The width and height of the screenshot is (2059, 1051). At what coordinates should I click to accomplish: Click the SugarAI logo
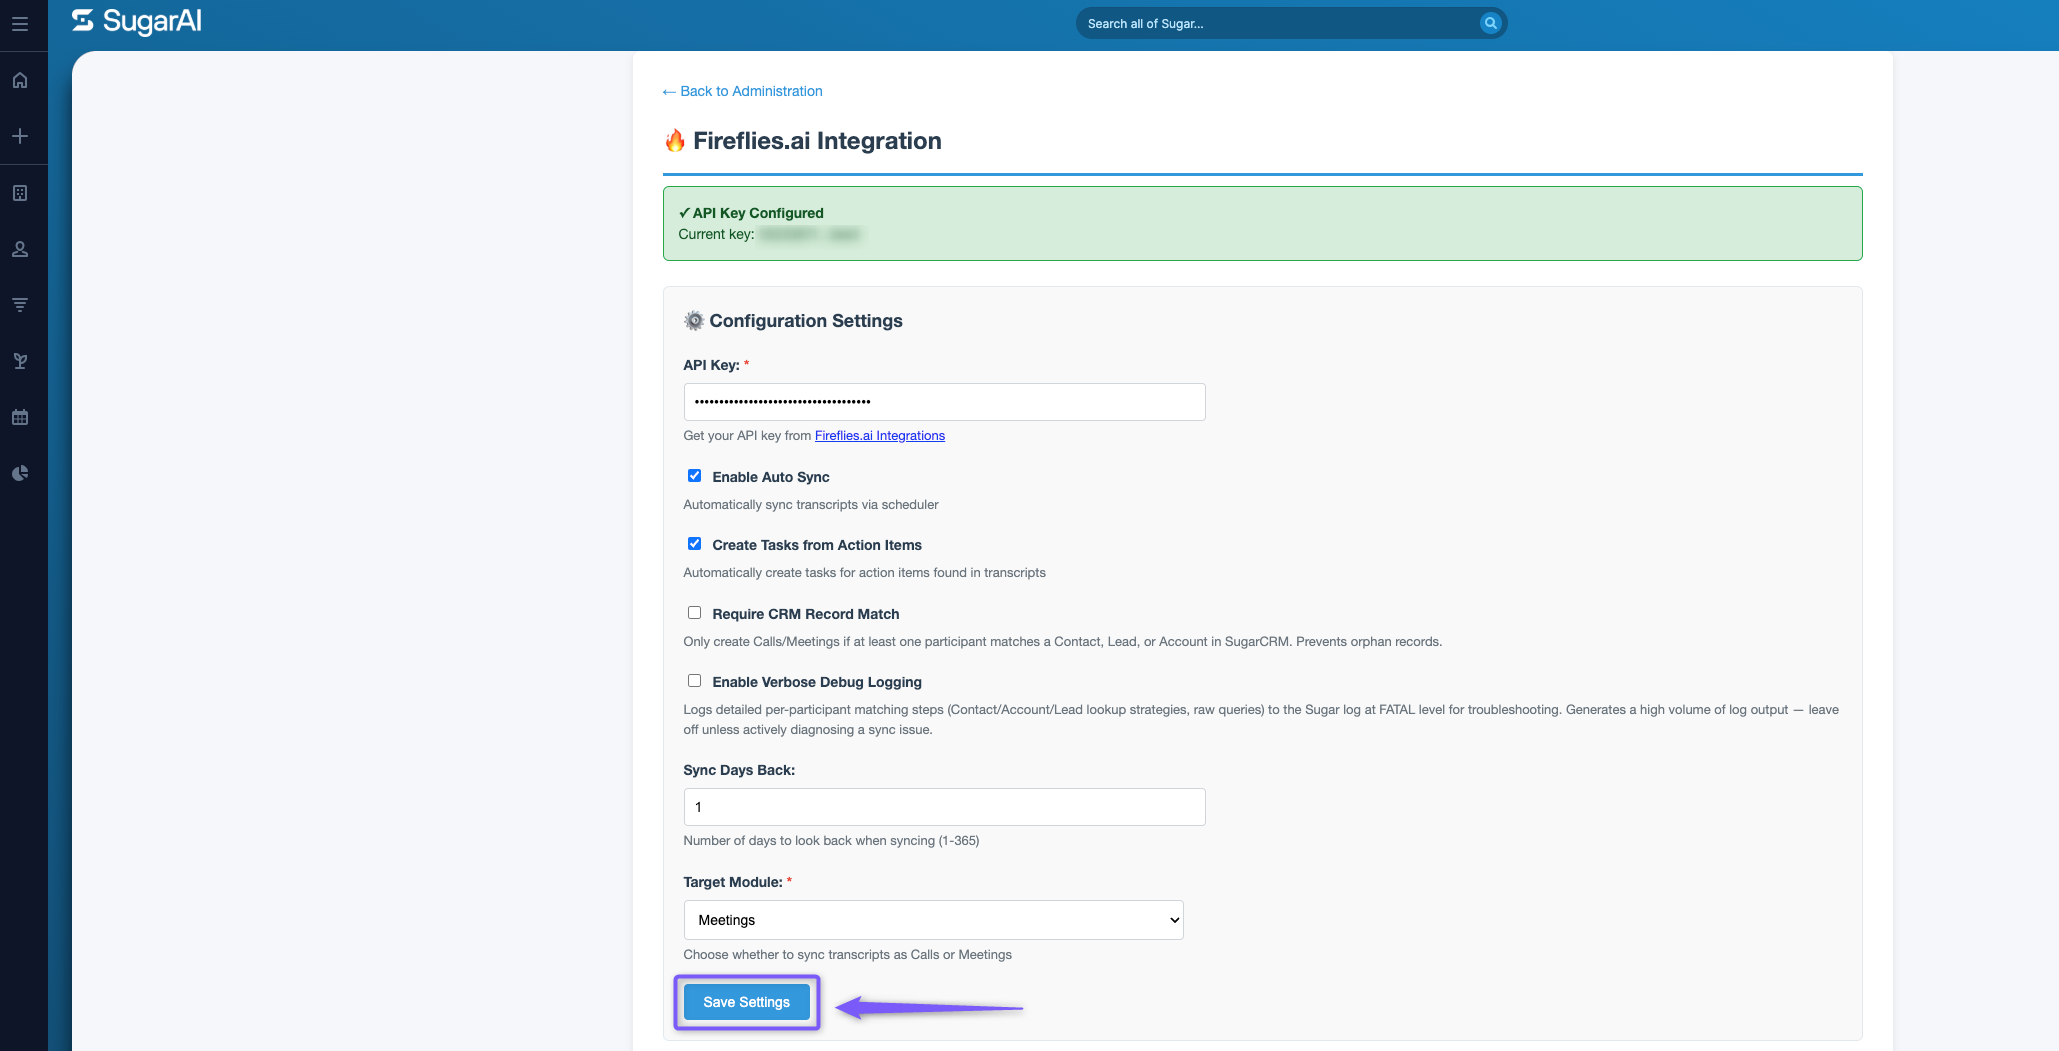[137, 21]
